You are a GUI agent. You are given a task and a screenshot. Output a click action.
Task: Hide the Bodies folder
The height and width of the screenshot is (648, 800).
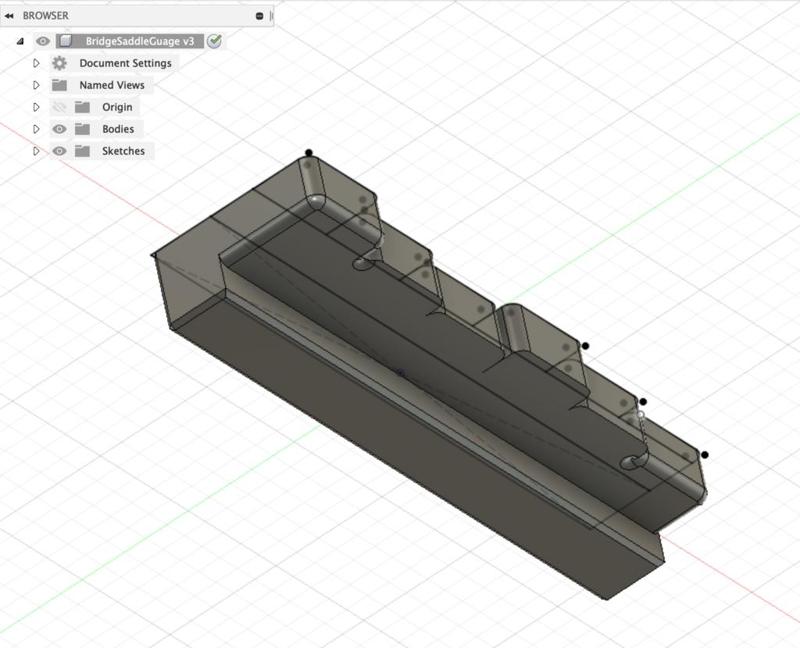[x=59, y=129]
